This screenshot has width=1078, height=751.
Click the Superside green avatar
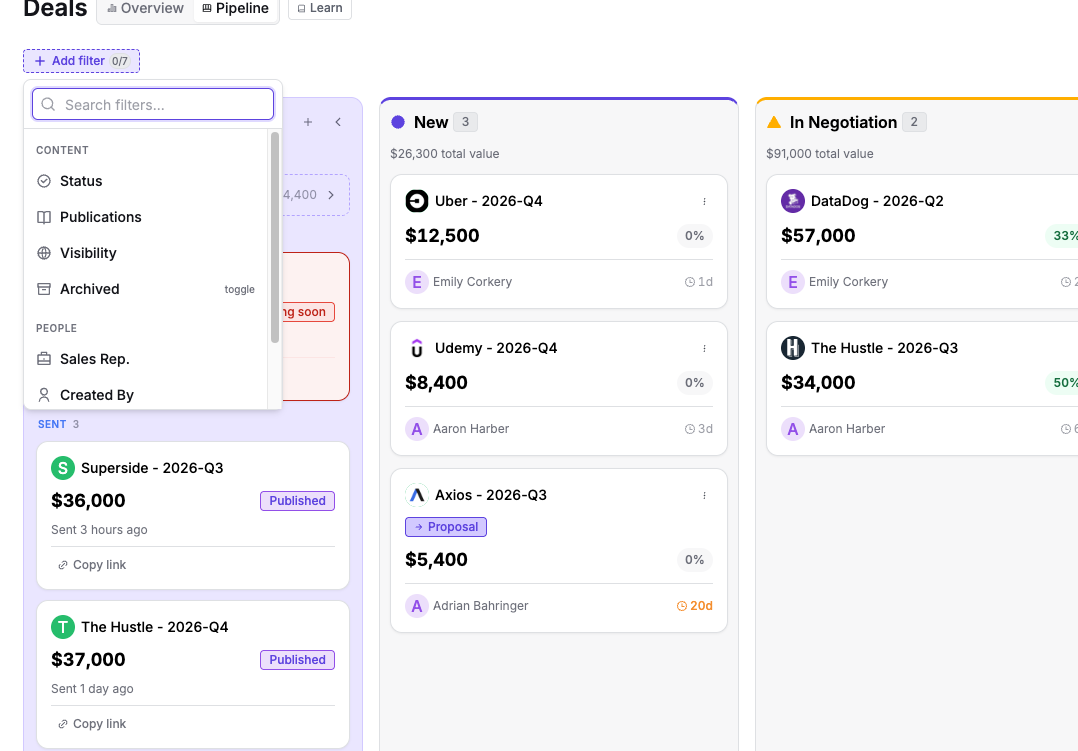63,468
